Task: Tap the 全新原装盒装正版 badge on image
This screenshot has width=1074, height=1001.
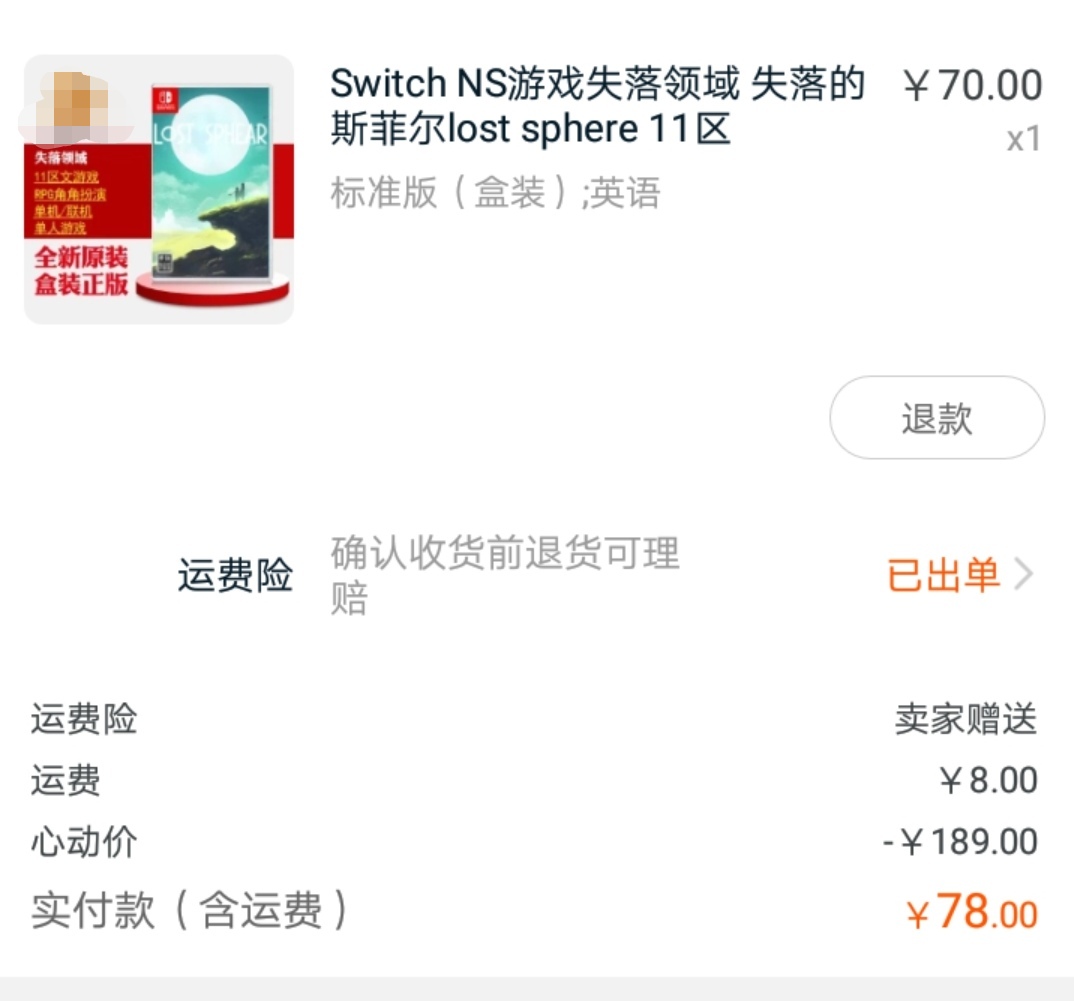Action: click(82, 271)
